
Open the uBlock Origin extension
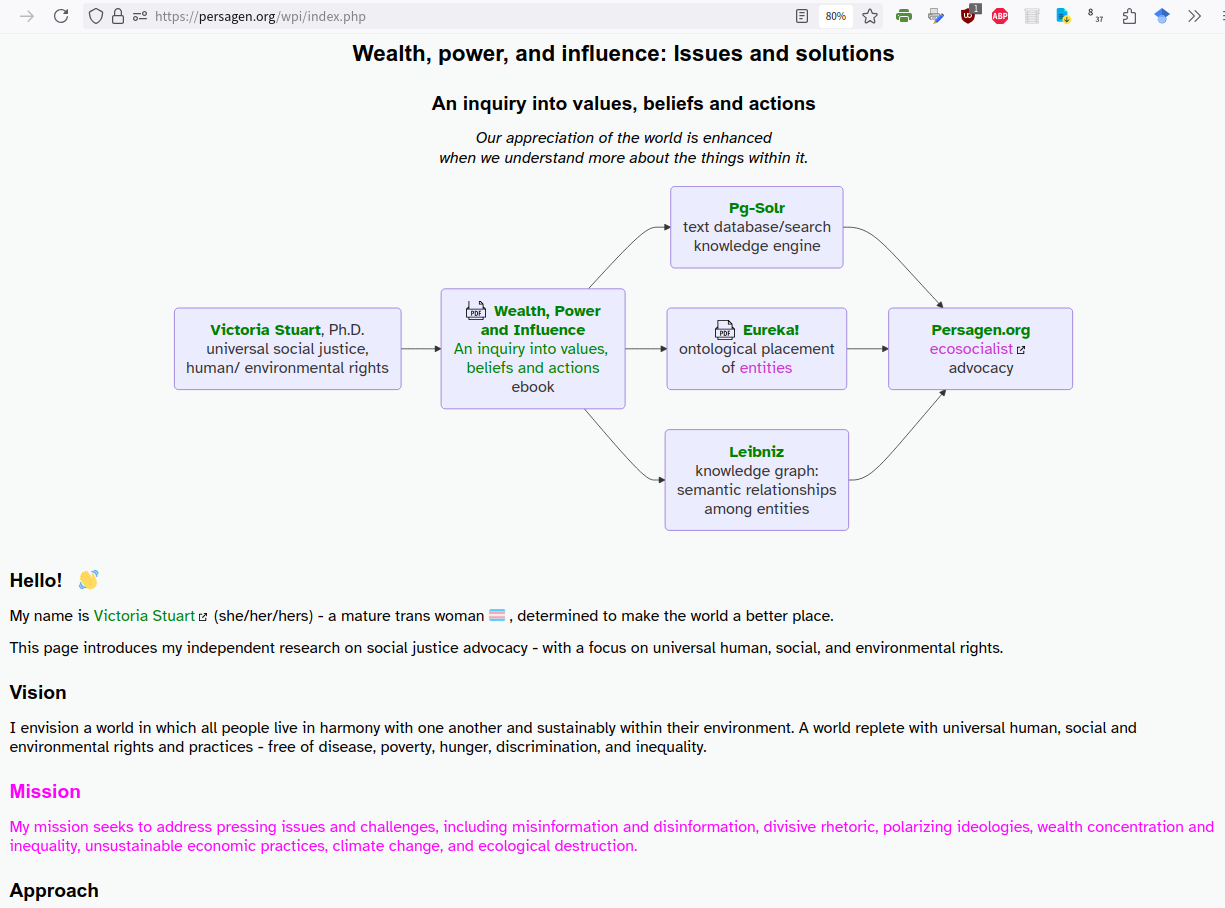[x=968, y=16]
